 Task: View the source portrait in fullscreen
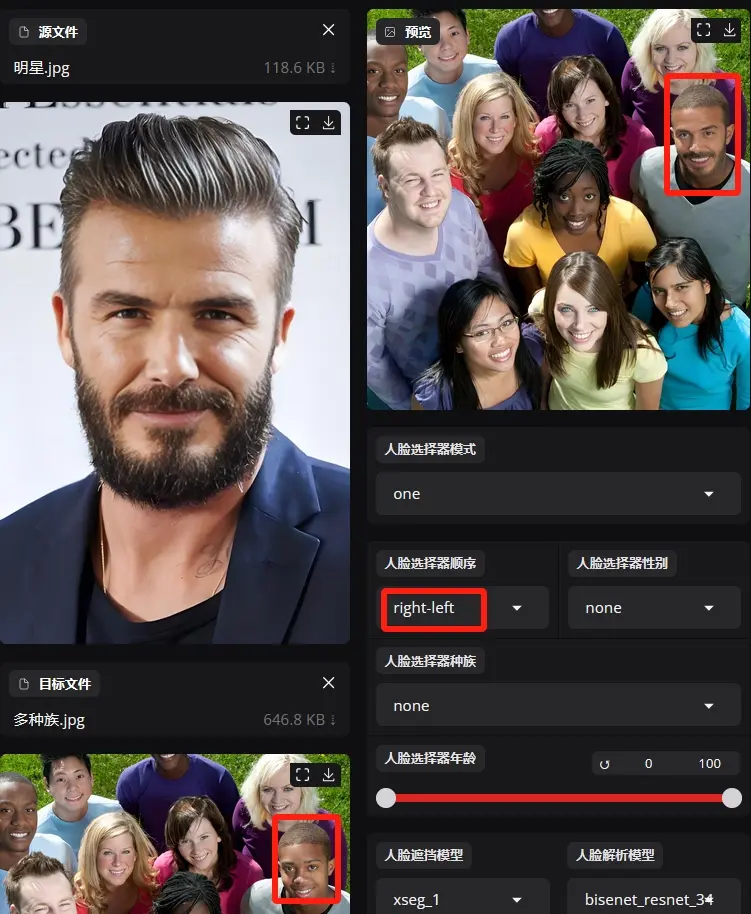(303, 123)
